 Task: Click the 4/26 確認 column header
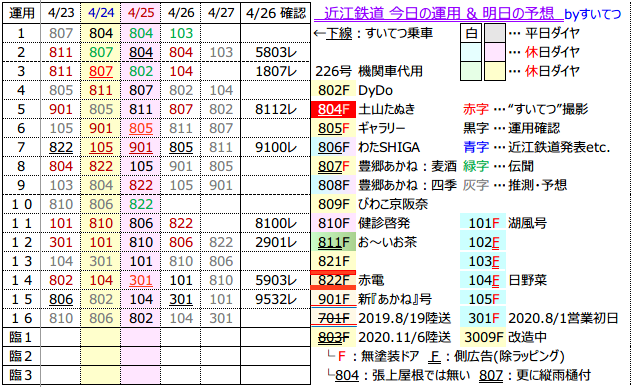[276, 13]
